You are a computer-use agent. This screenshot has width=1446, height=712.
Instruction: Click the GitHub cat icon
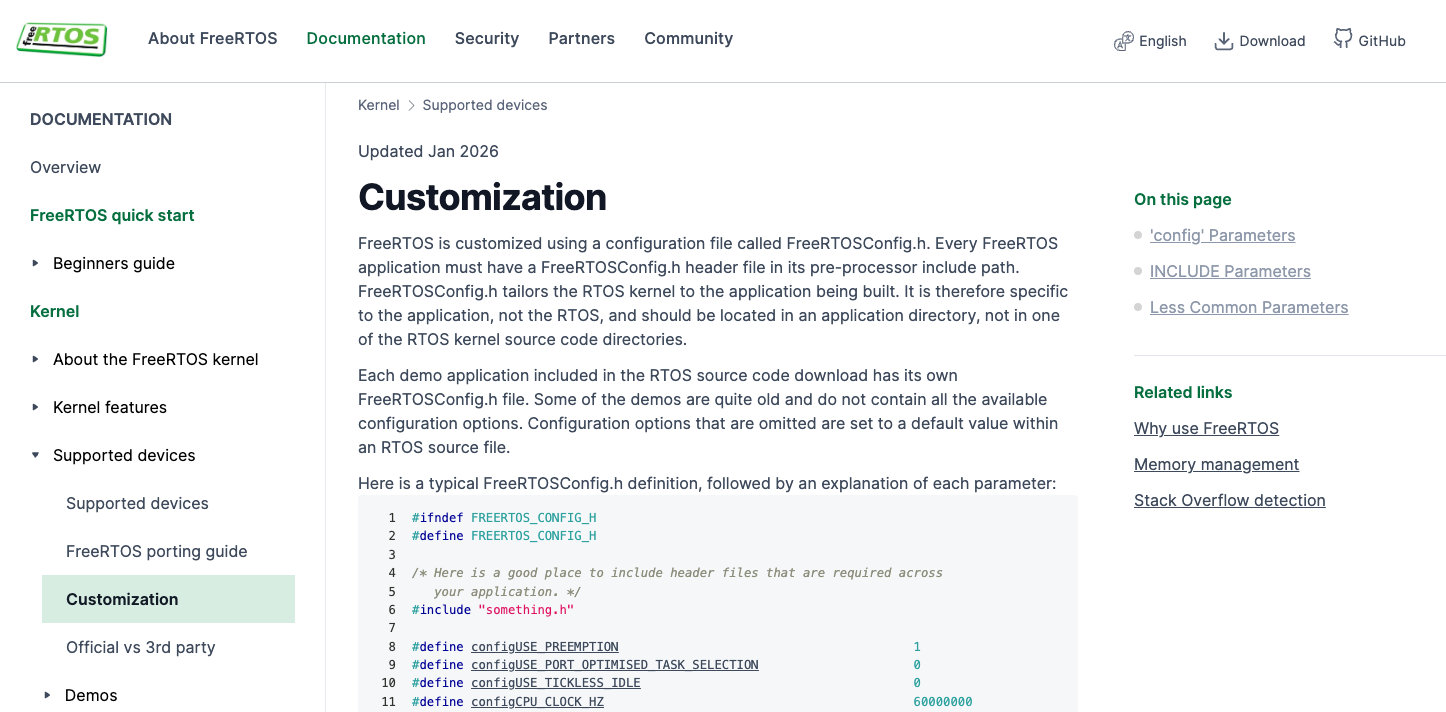(x=1343, y=39)
